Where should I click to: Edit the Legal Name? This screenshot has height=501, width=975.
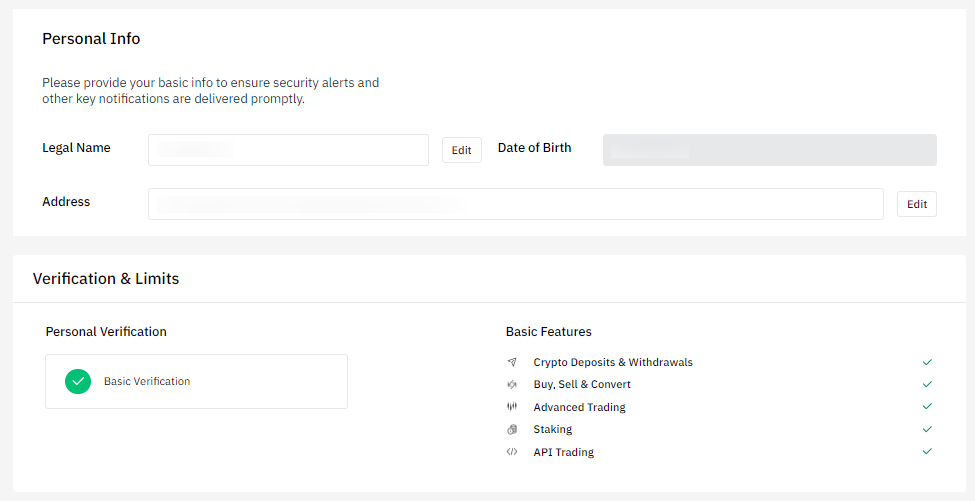461,150
